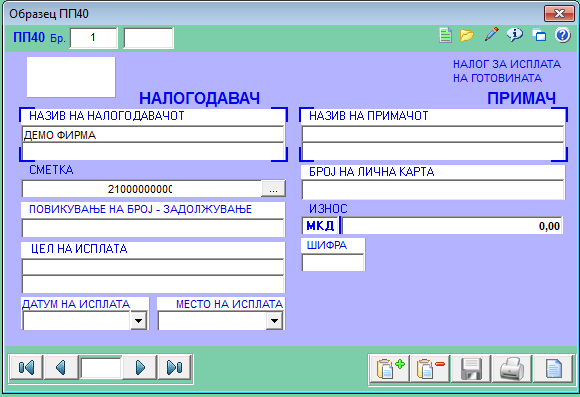This screenshot has width=580, height=397.
Task: Click the СМЕТКА account number field
Action: click(x=142, y=189)
